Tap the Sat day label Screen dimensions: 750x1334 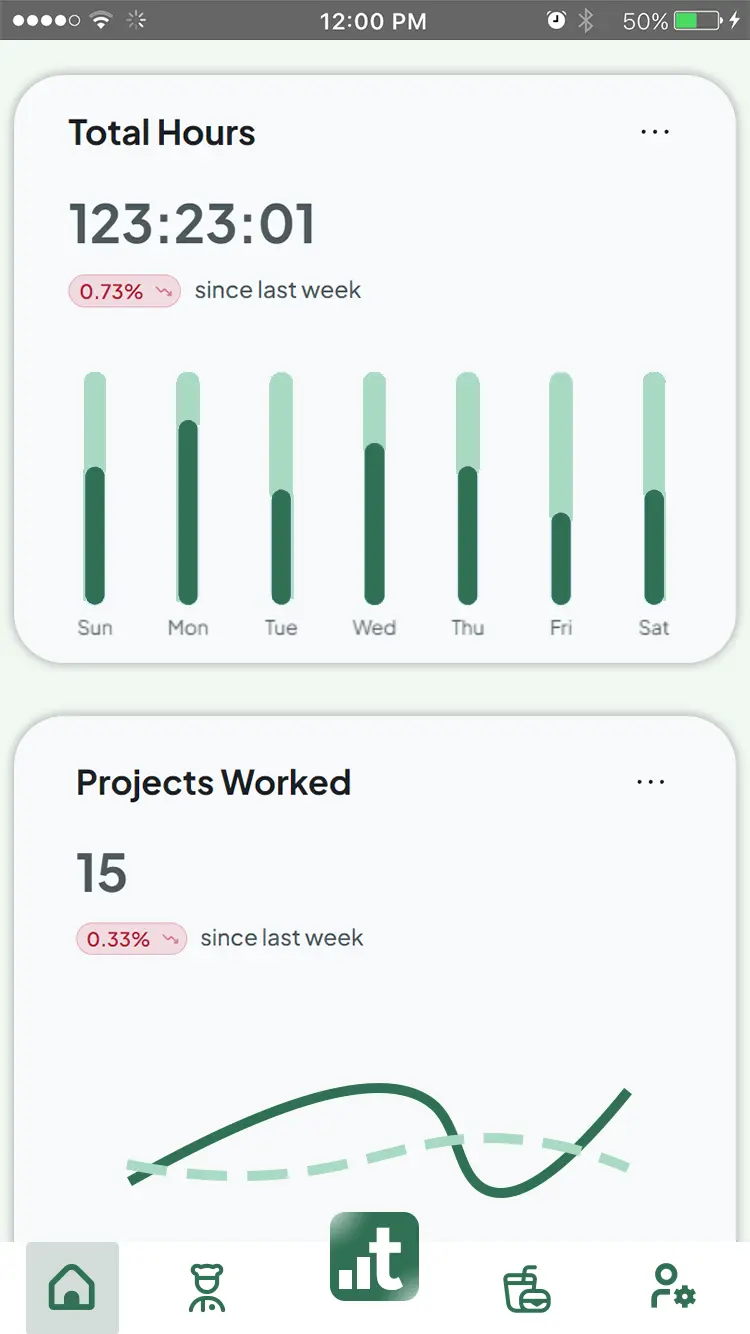[654, 628]
